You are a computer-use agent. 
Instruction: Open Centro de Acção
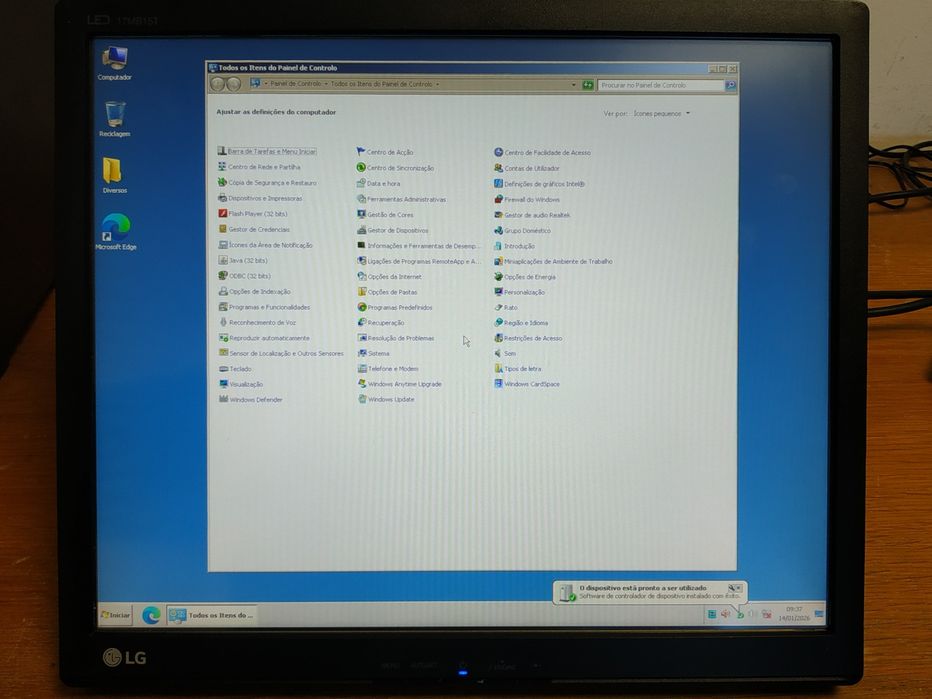385,152
